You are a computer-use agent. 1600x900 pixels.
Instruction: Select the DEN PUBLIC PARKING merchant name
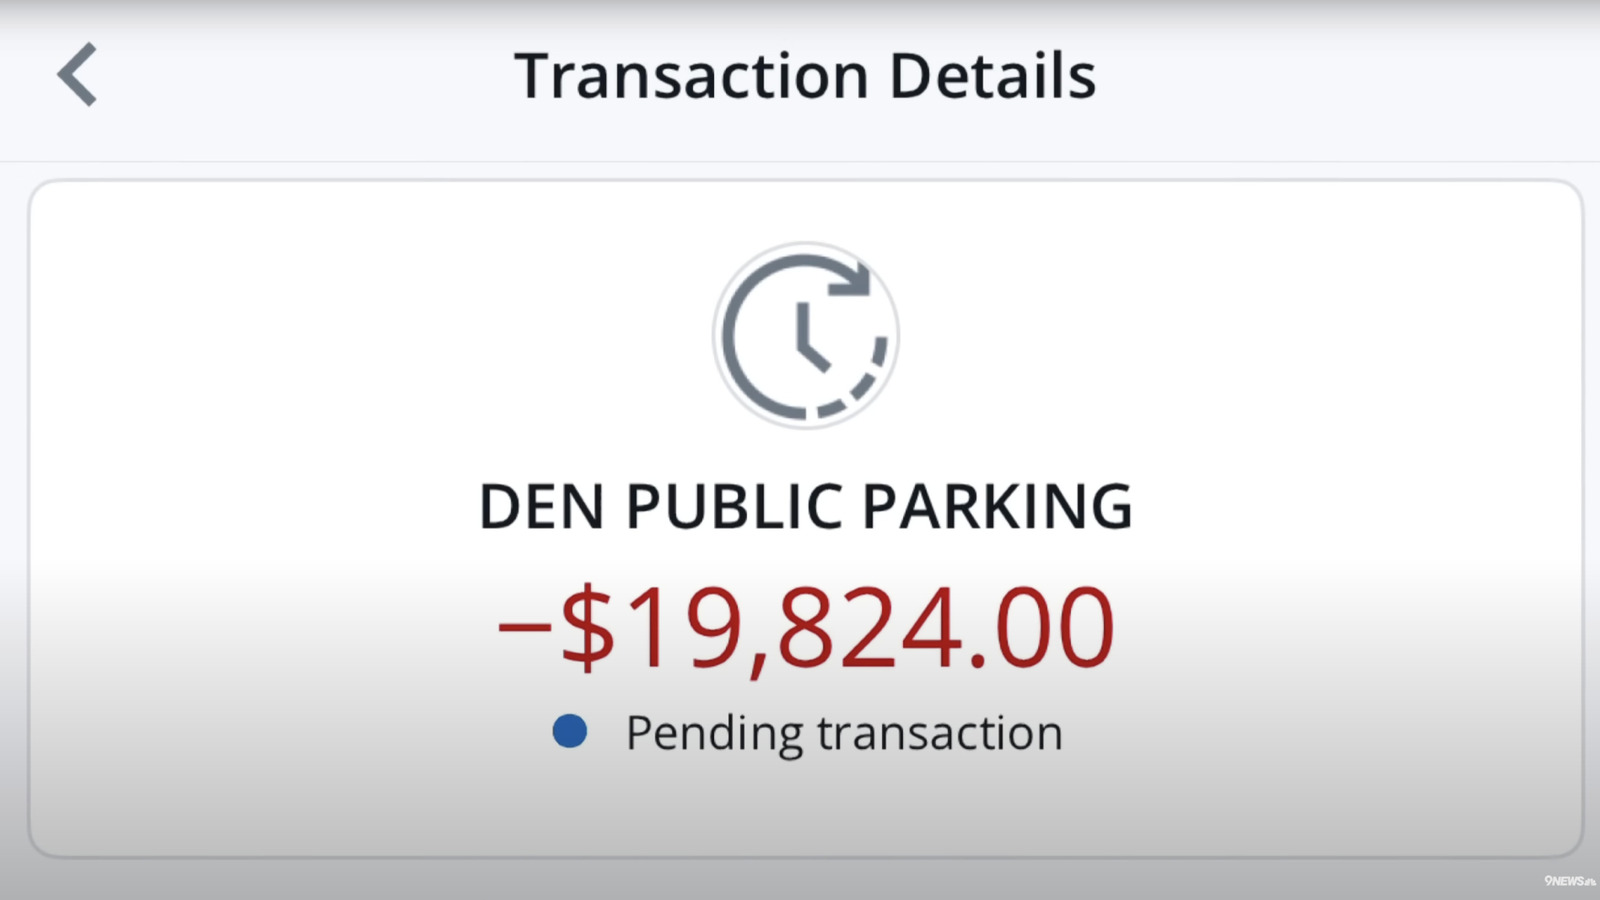click(805, 506)
